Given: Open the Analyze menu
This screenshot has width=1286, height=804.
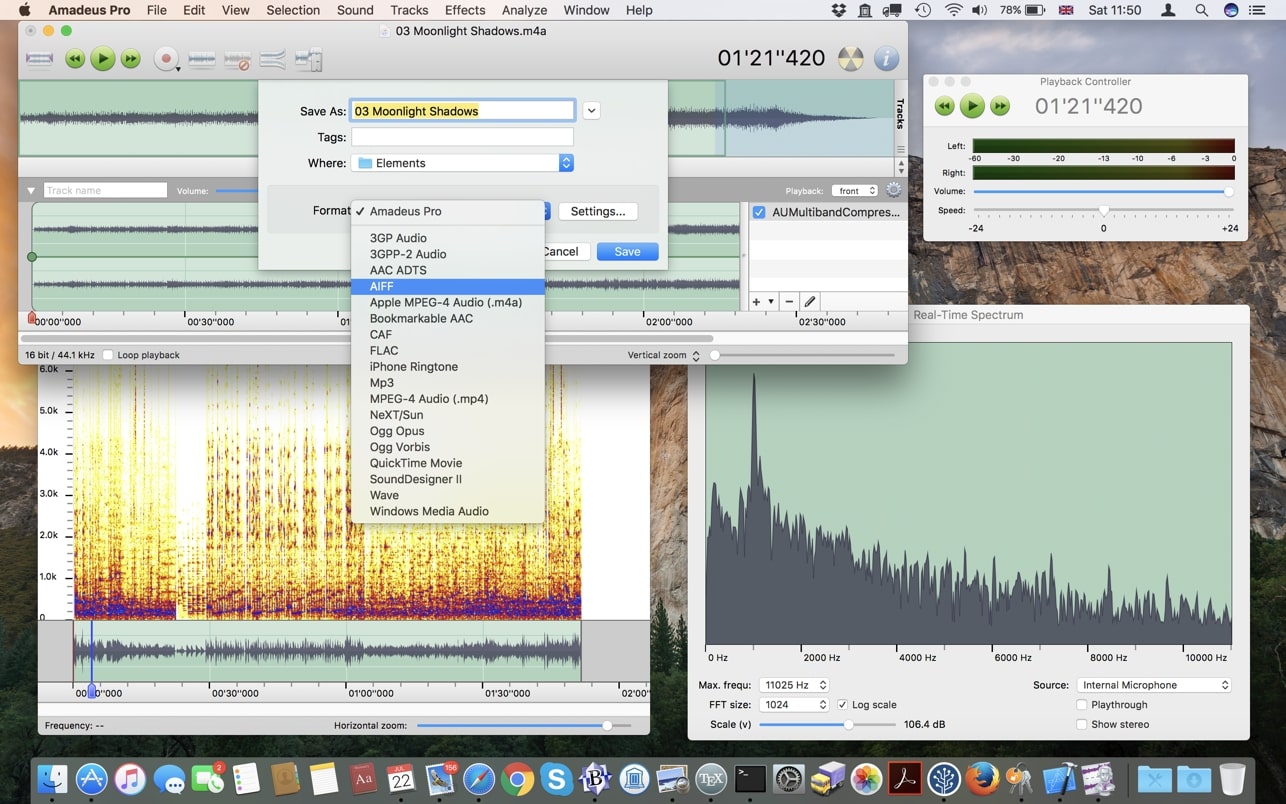Looking at the screenshot, I should [524, 10].
